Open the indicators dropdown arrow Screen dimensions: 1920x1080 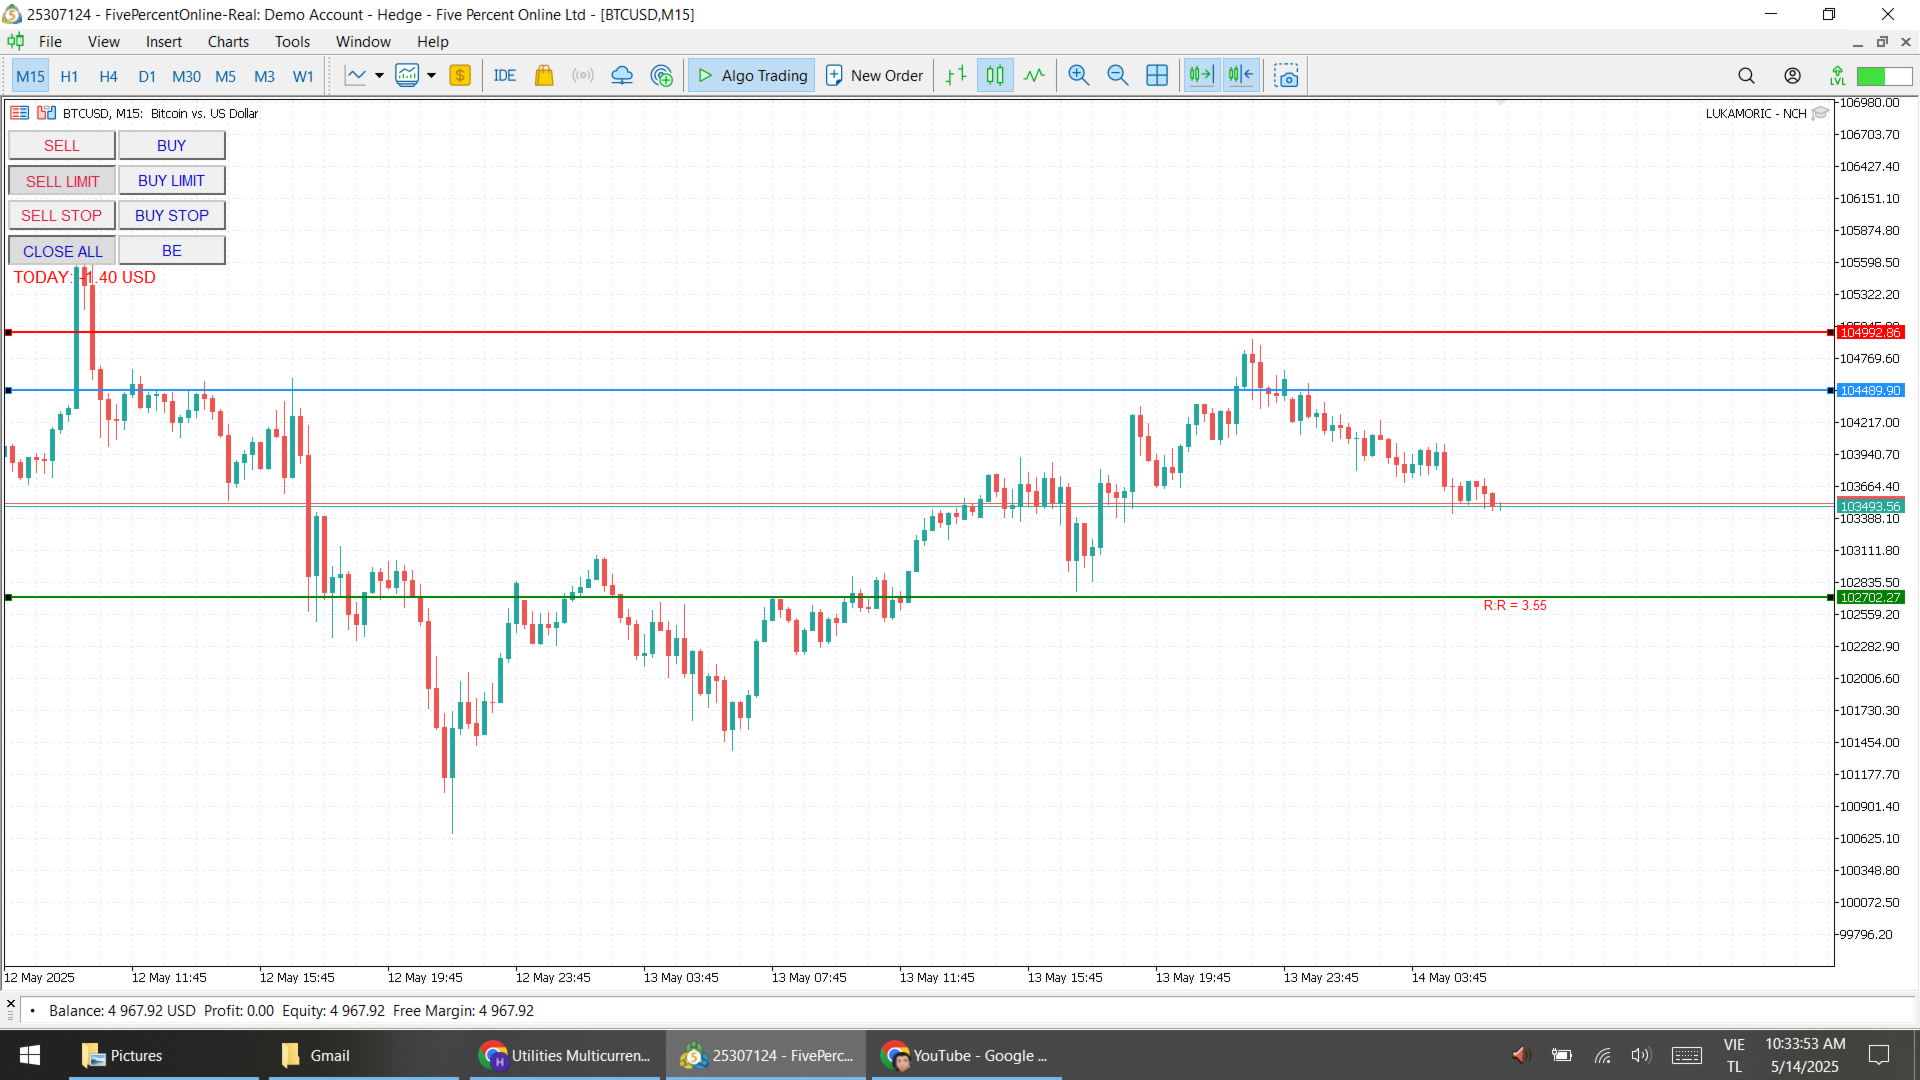(x=430, y=75)
